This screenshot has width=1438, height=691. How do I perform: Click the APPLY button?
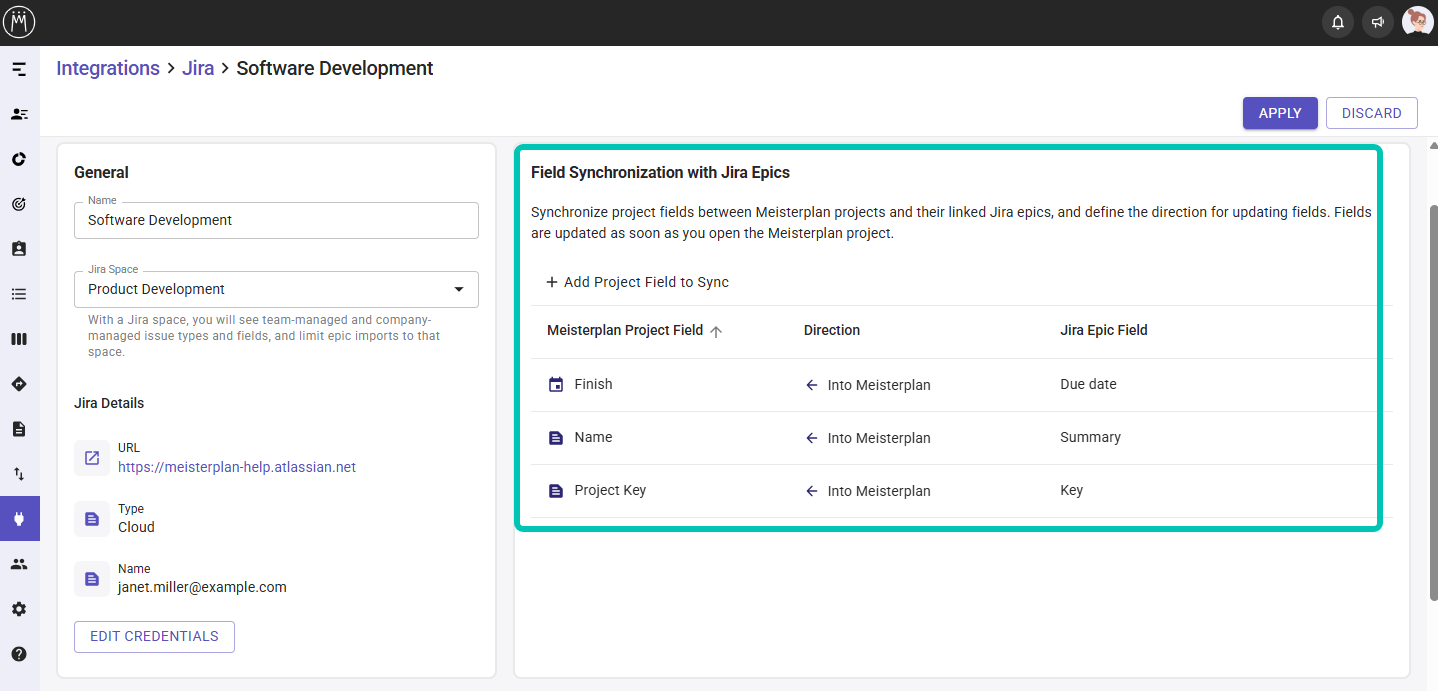1280,113
